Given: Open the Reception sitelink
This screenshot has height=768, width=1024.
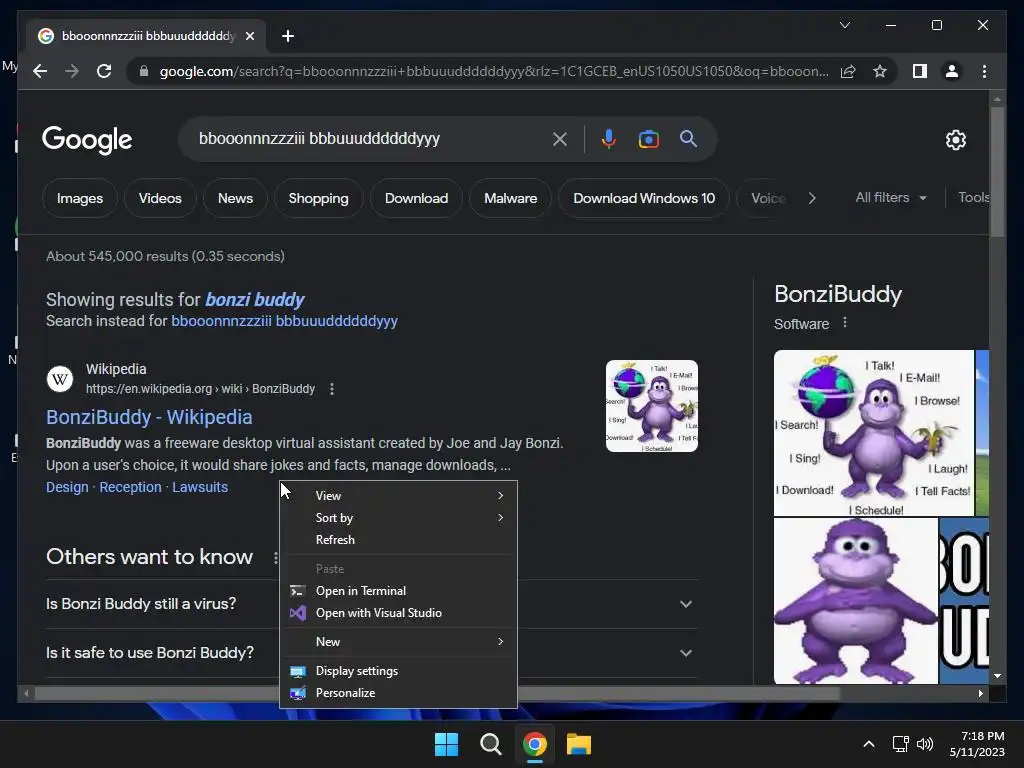Looking at the screenshot, I should click(x=131, y=487).
